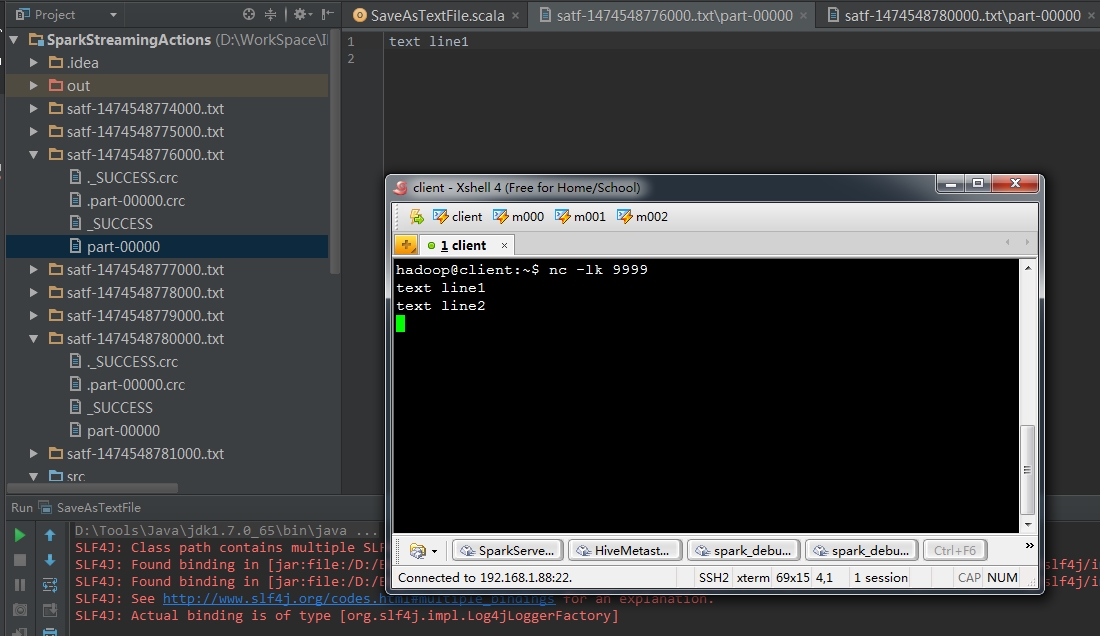Expand satf-1474548774000..txt folder

pyautogui.click(x=33, y=109)
